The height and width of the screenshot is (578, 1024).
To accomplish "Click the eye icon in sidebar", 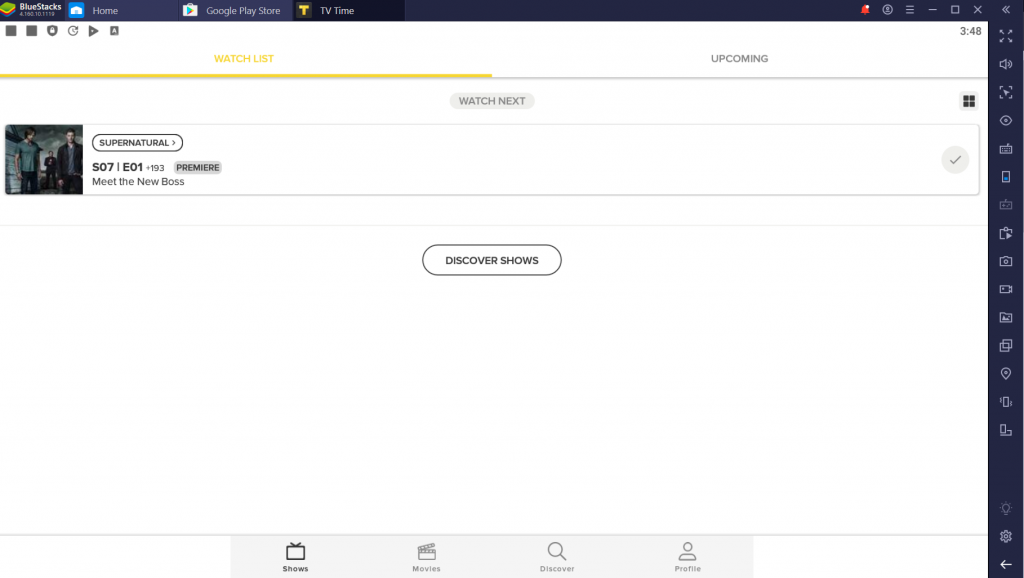I will 1006,121.
